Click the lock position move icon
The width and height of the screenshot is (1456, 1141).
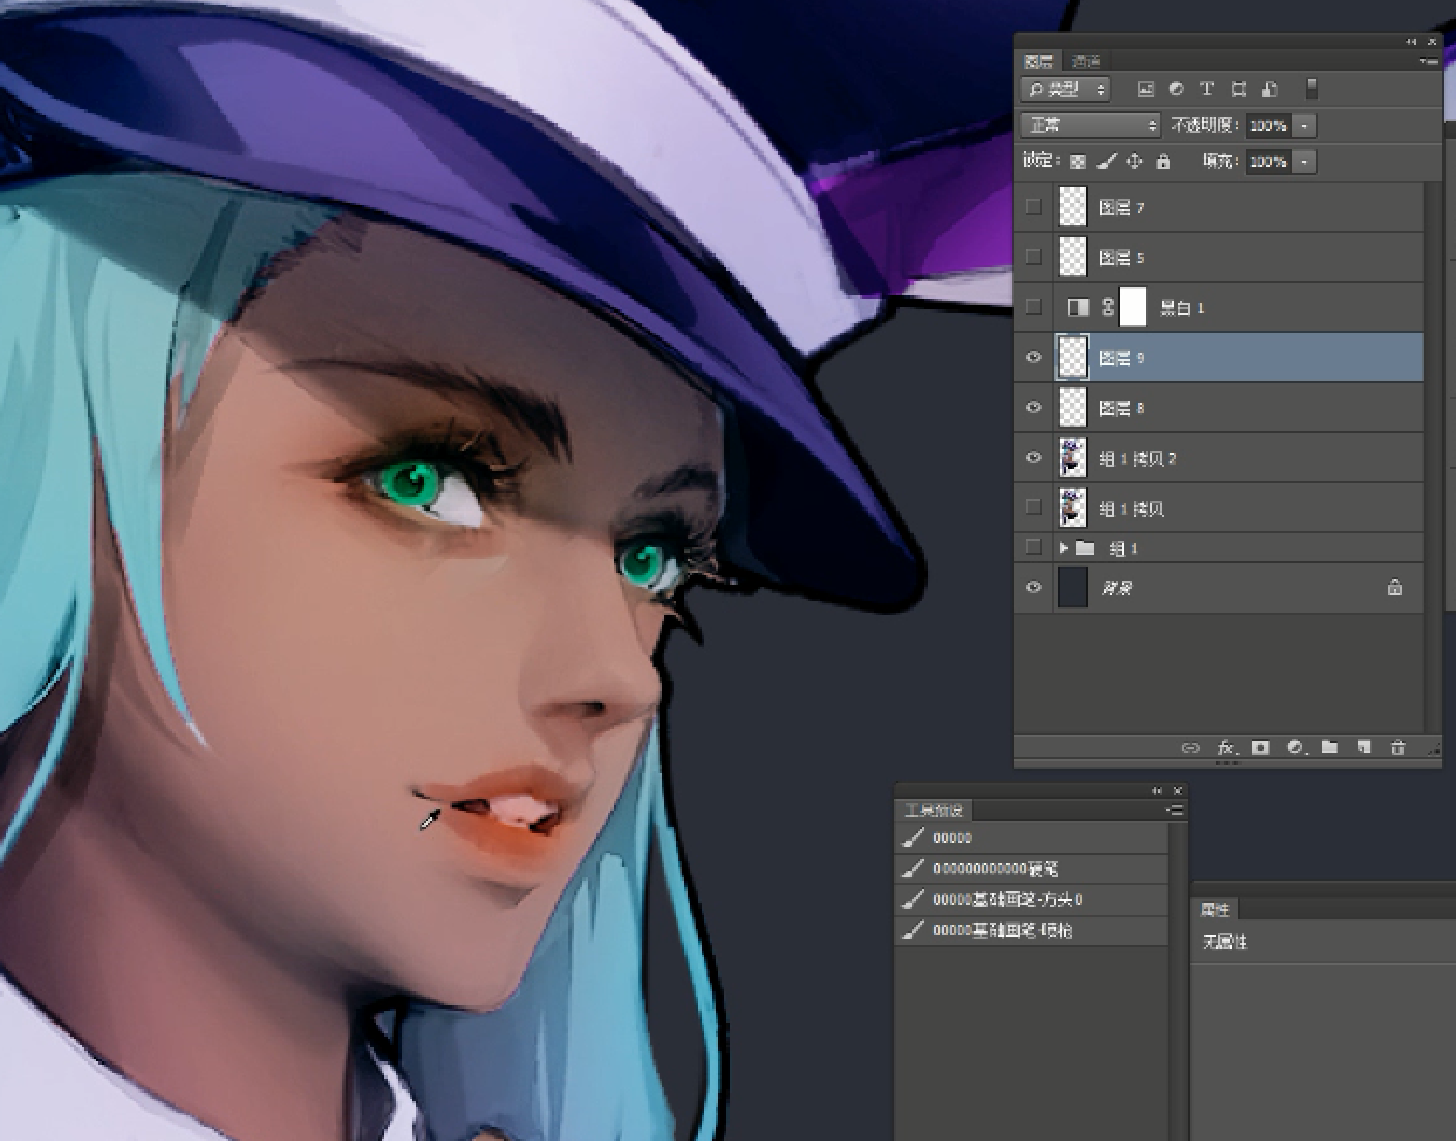pyautogui.click(x=1134, y=161)
